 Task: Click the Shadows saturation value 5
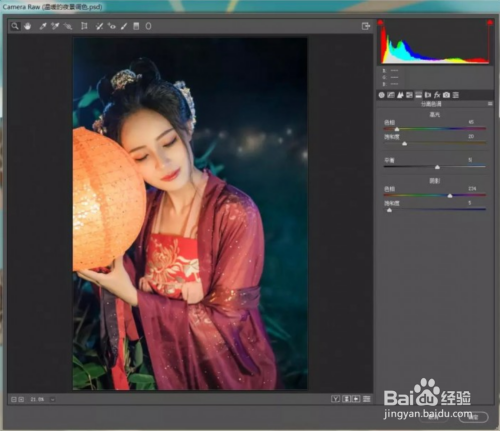[470, 203]
